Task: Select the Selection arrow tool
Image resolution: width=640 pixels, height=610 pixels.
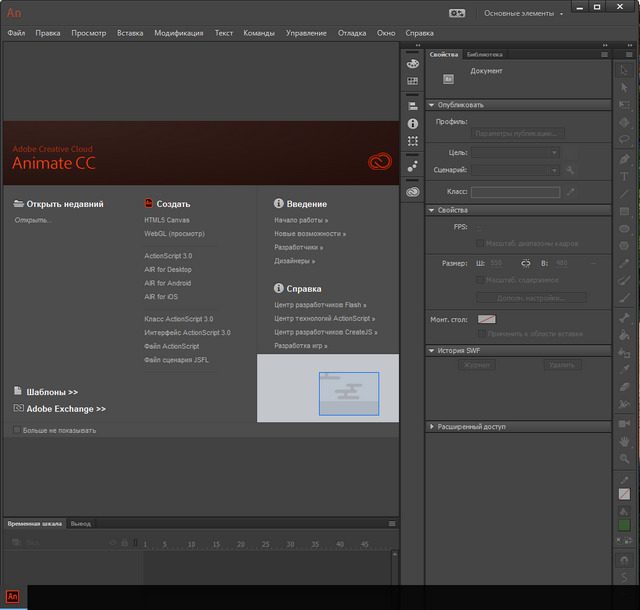Action: tap(624, 70)
